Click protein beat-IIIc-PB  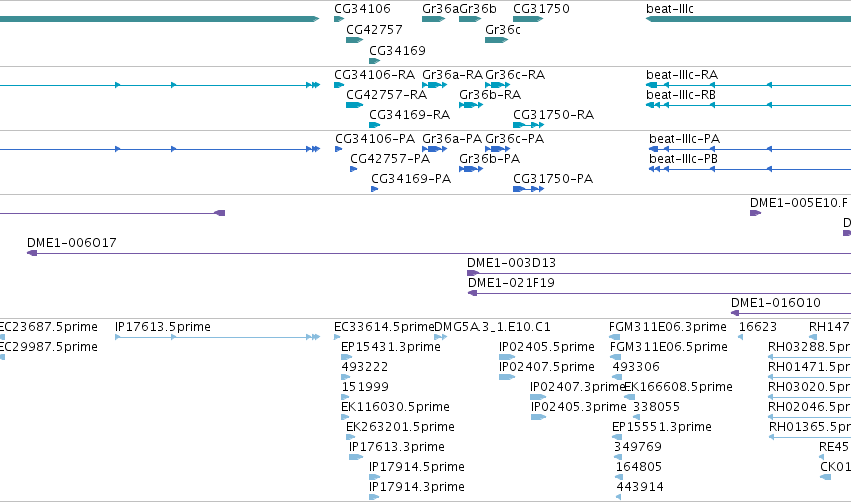click(x=683, y=159)
